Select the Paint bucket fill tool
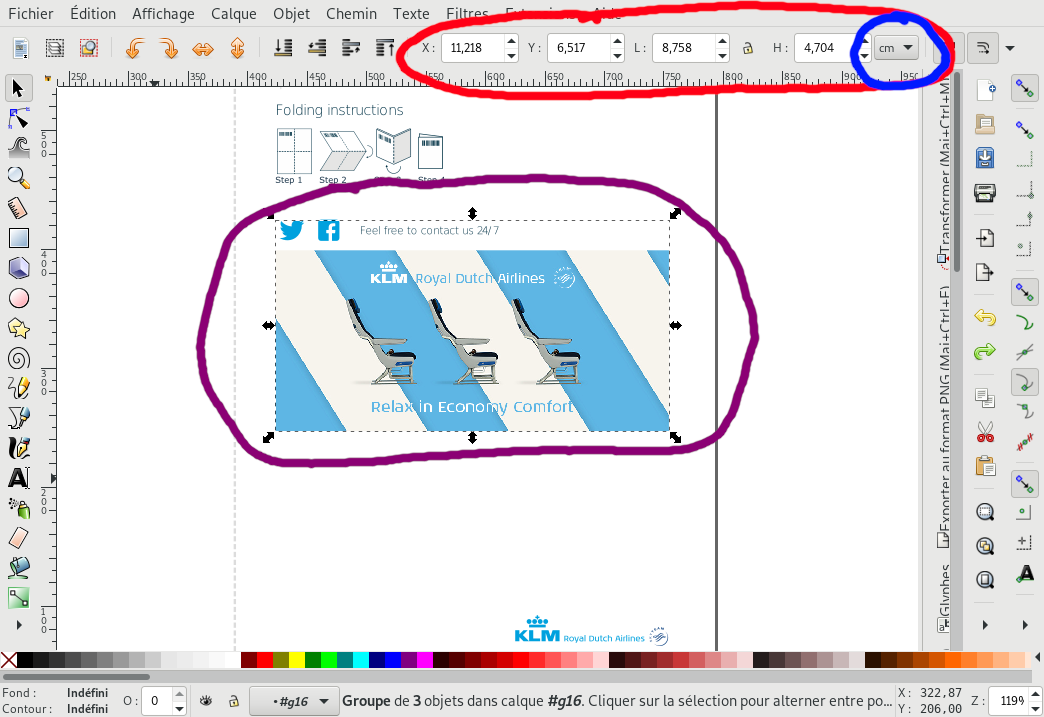 pyautogui.click(x=19, y=567)
